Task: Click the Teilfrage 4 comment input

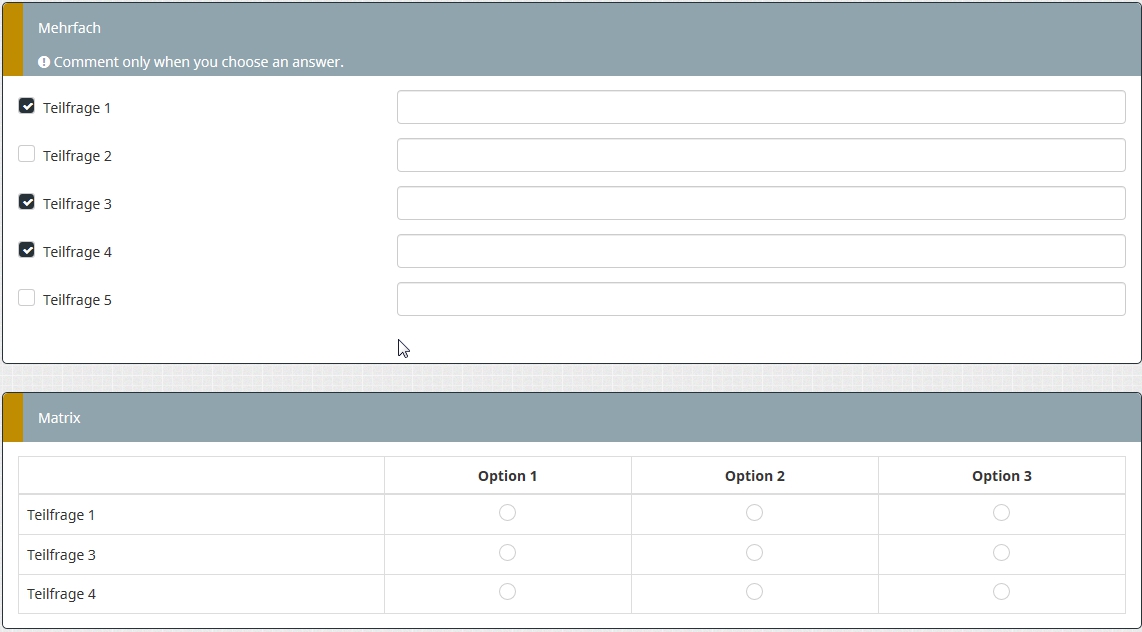Action: 761,251
